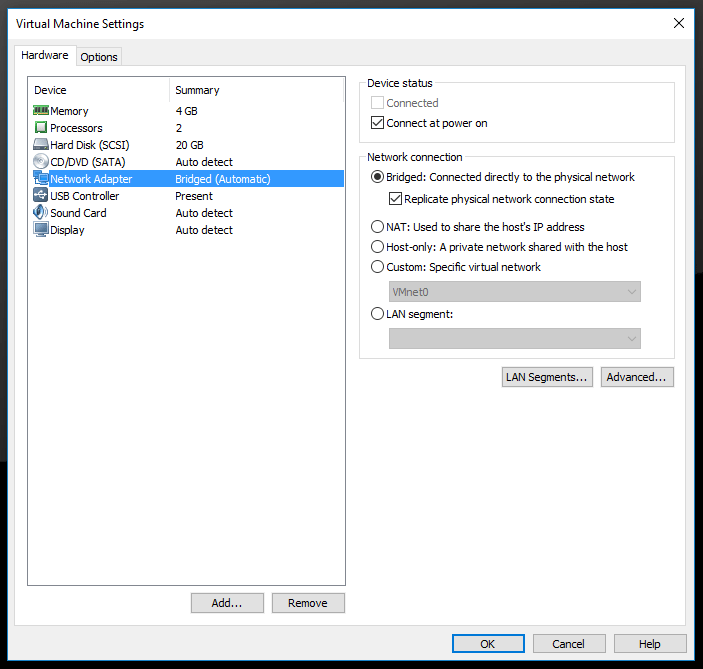
Task: Click the Processors chip icon
Action: click(x=41, y=128)
